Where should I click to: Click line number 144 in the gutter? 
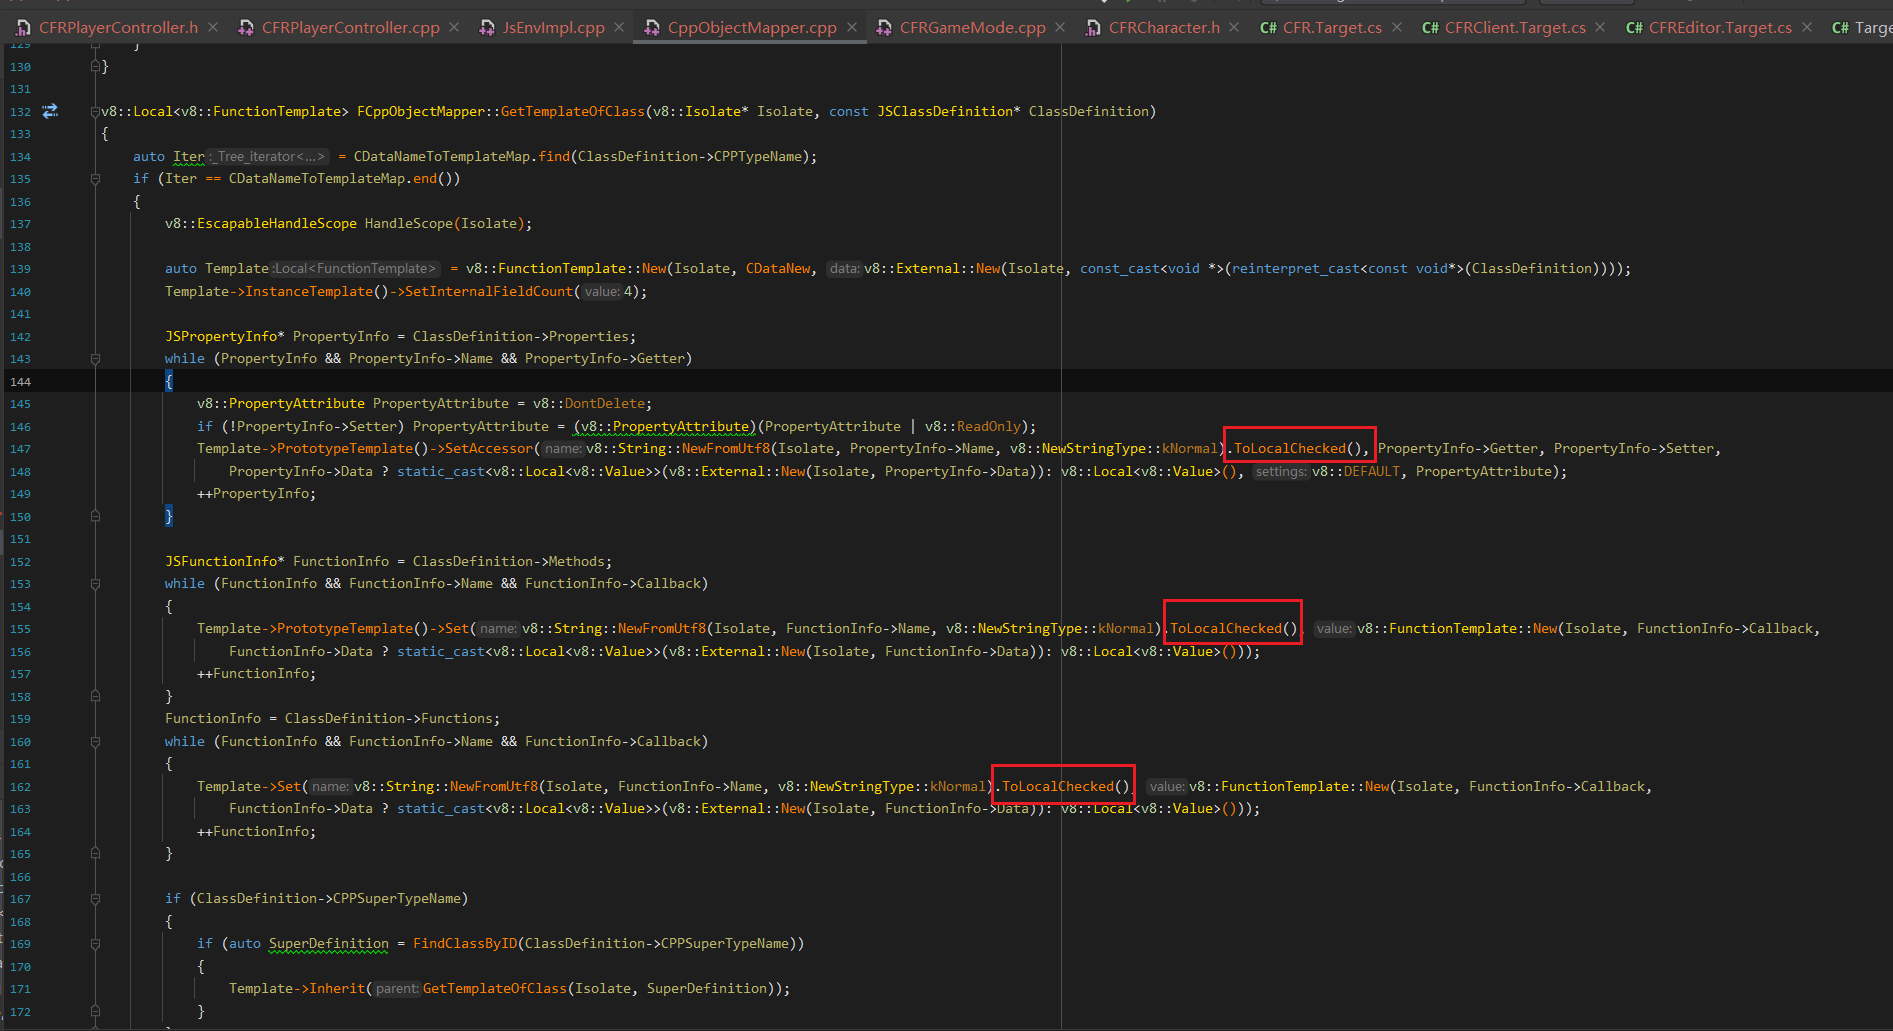(x=20, y=381)
